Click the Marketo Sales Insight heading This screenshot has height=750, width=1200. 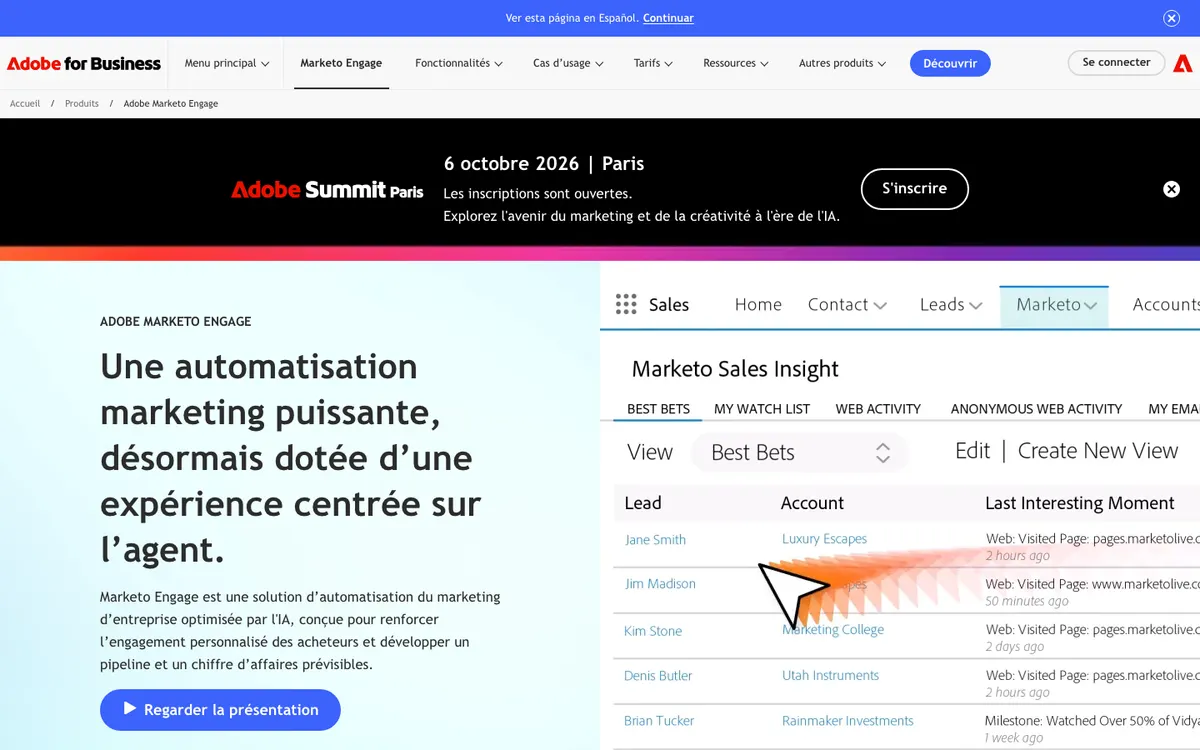(735, 369)
